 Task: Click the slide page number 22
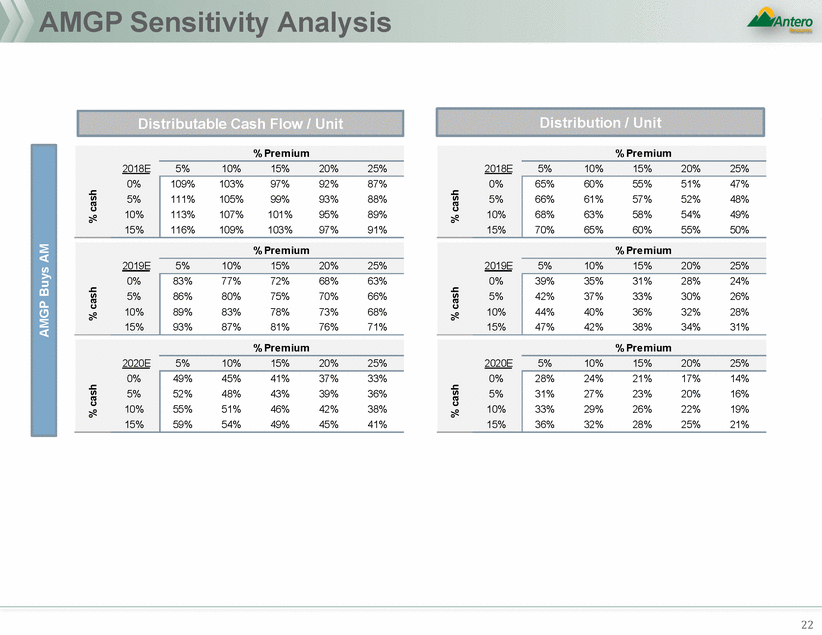(x=807, y=623)
